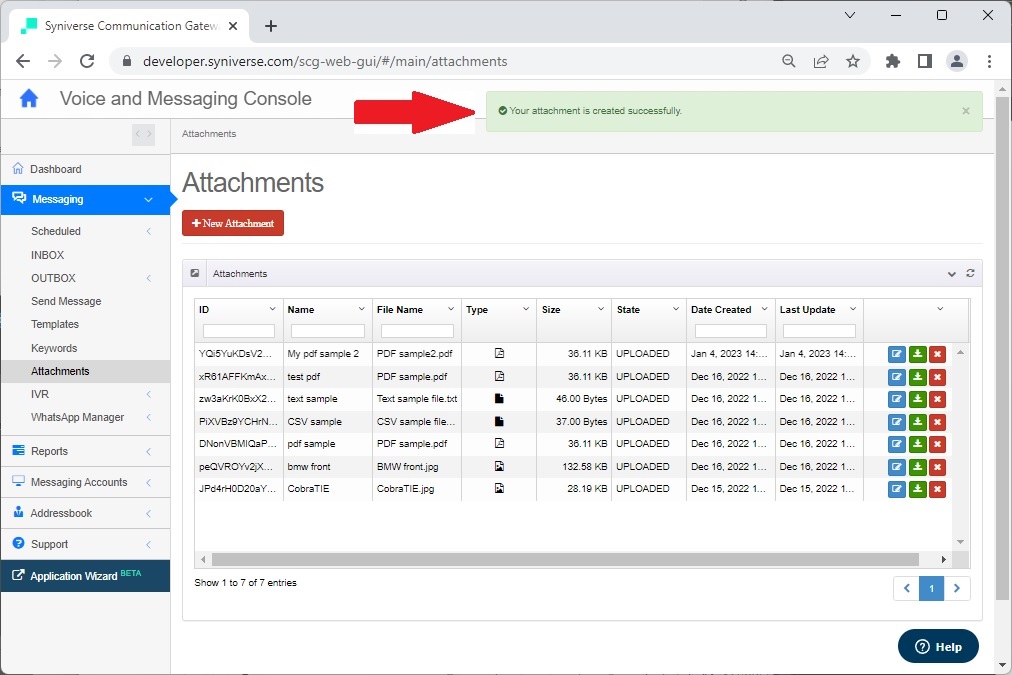Click the ID filter input field
Image resolution: width=1012 pixels, height=675 pixels.
click(x=239, y=331)
